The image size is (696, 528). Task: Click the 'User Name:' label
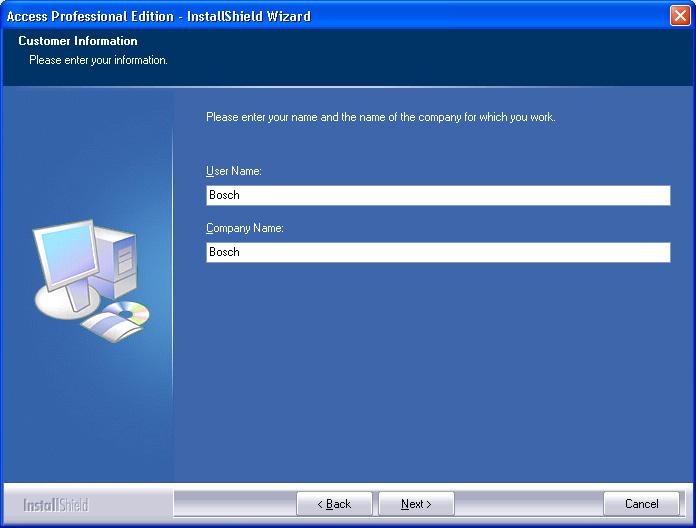pyautogui.click(x=234, y=171)
